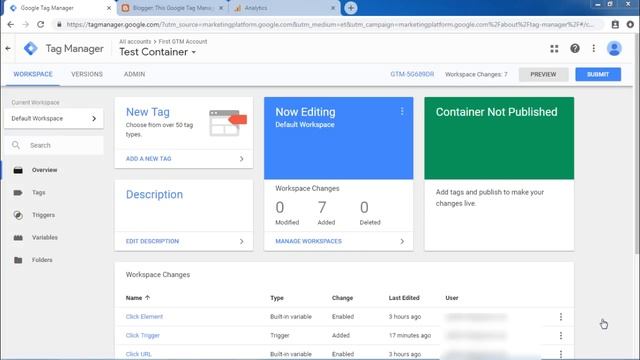The width and height of the screenshot is (640, 360).
Task: Click the browser address bar
Action: 329,24
